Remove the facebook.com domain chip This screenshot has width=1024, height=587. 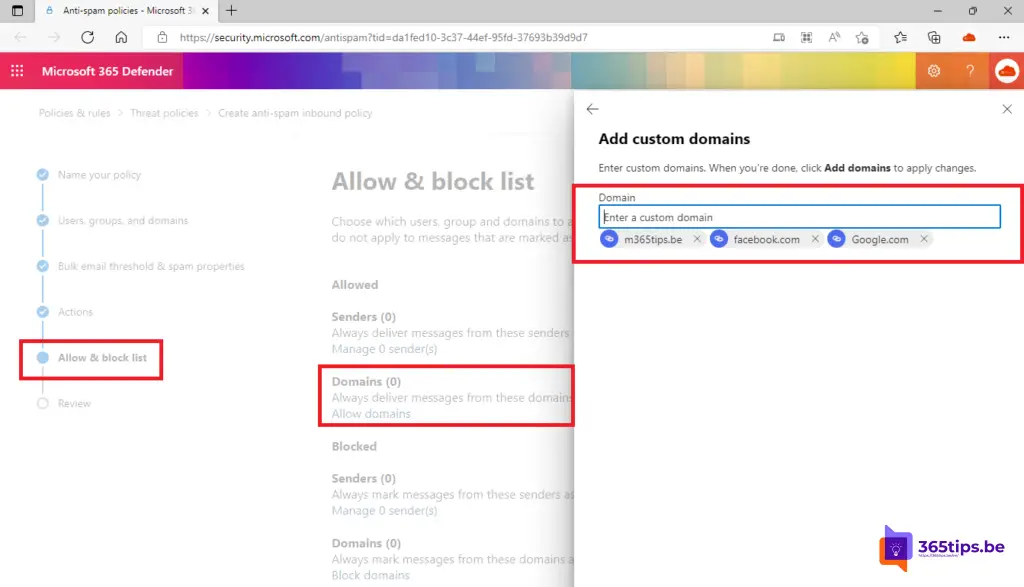tap(815, 240)
